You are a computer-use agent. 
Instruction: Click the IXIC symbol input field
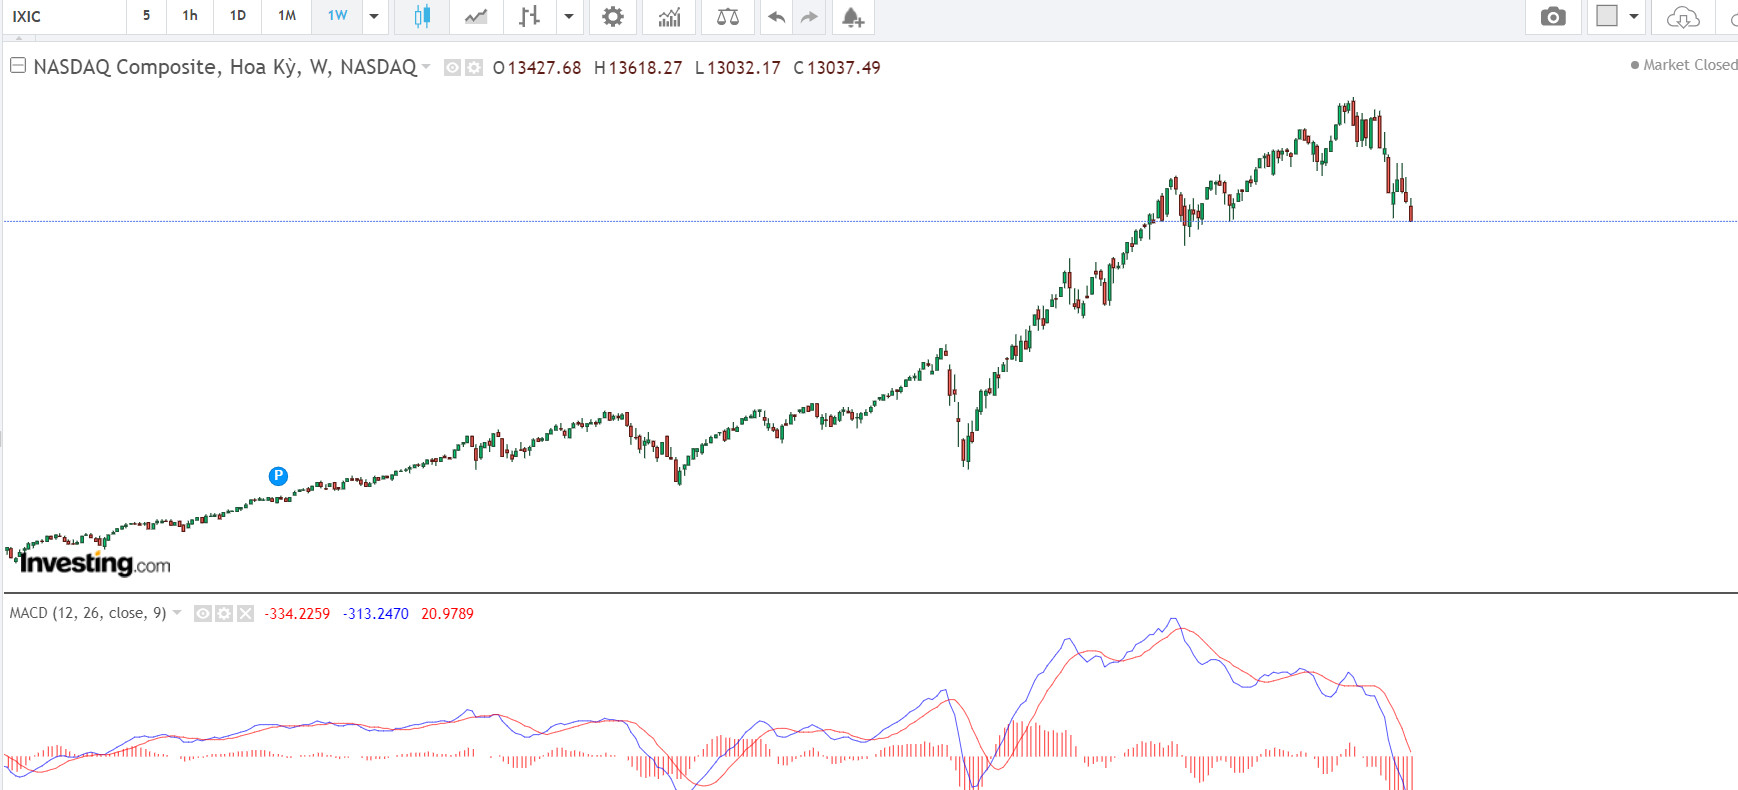click(x=65, y=16)
